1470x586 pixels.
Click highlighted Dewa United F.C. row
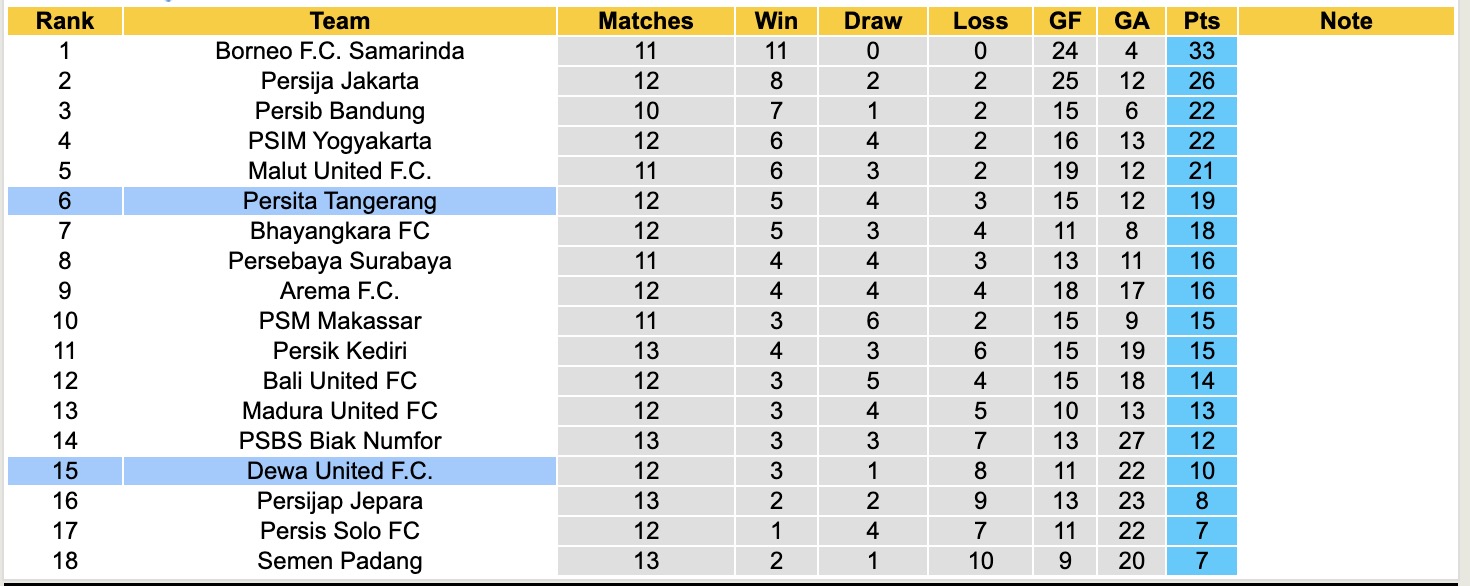pos(339,471)
